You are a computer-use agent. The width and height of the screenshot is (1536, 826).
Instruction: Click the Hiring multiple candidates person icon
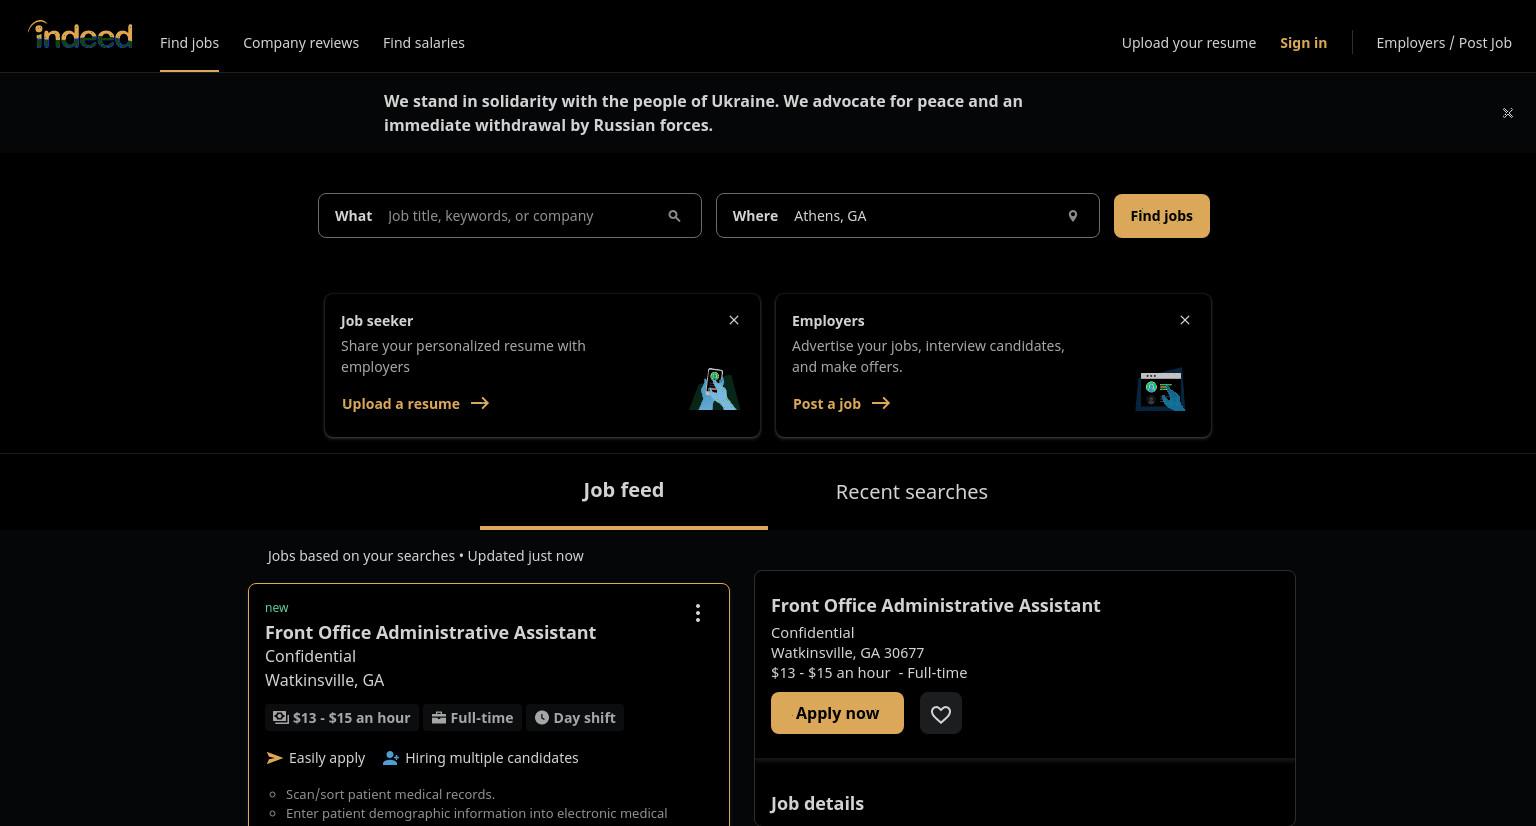[391, 758]
